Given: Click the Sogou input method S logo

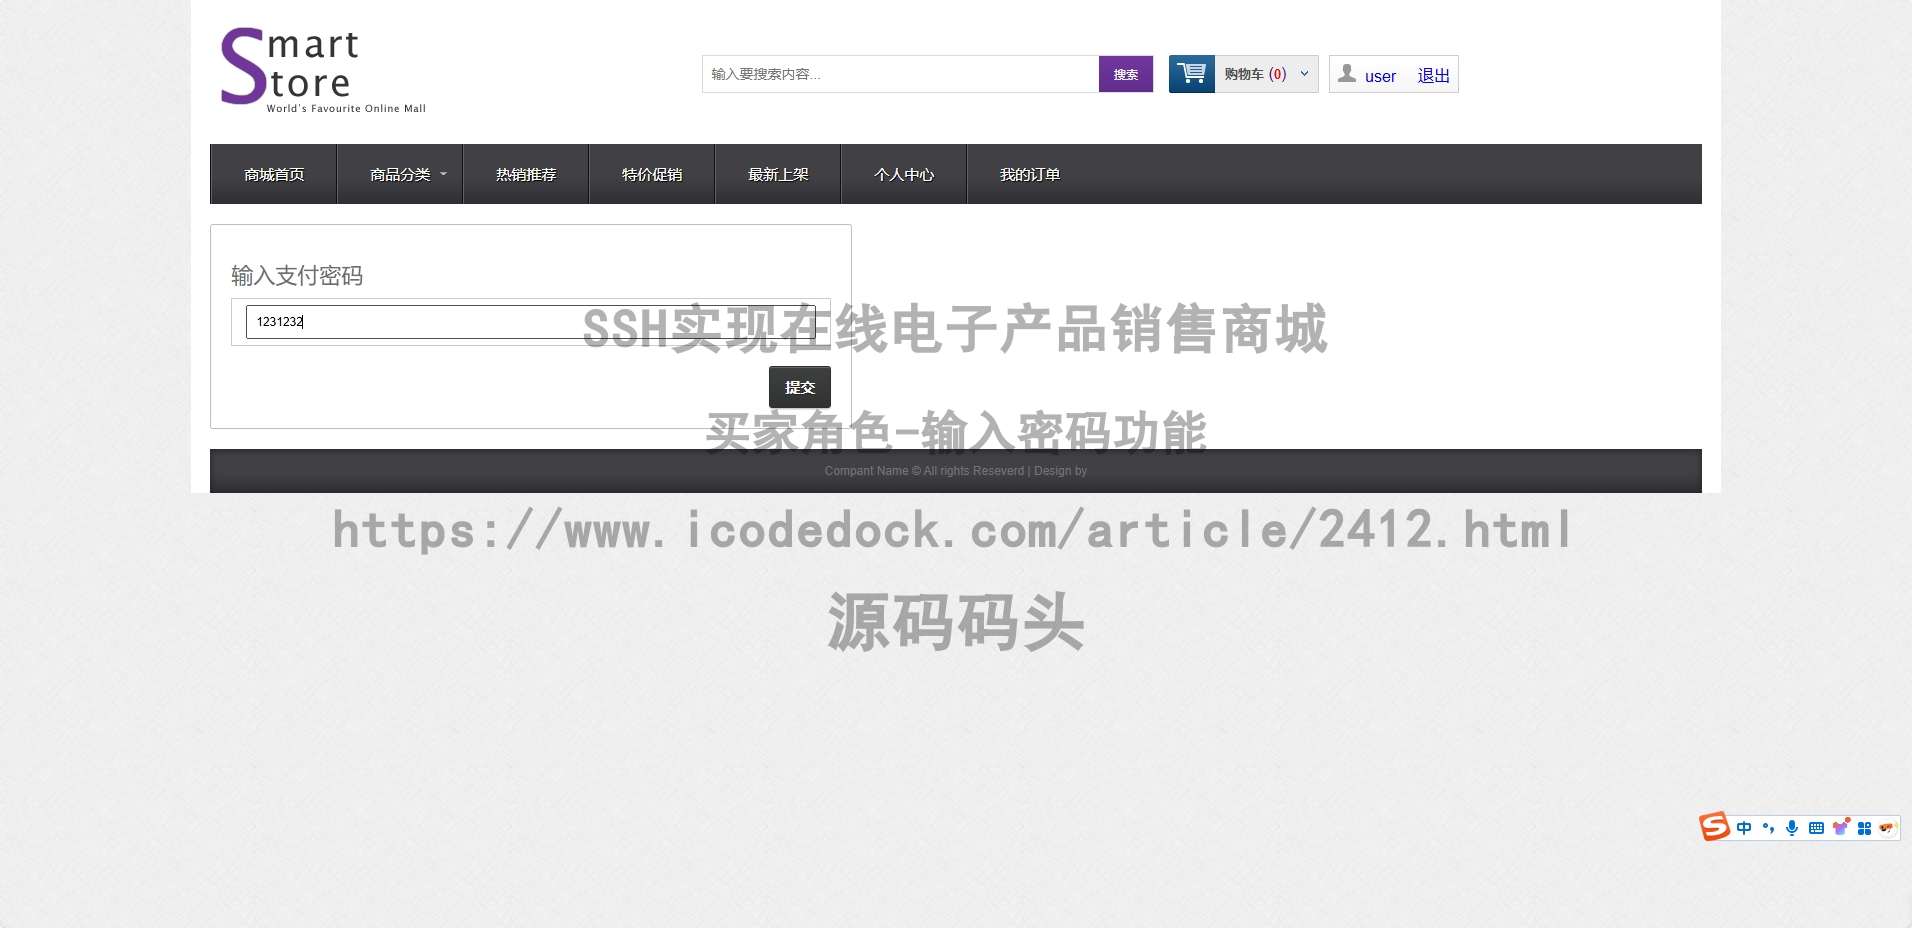Looking at the screenshot, I should coord(1714,827).
